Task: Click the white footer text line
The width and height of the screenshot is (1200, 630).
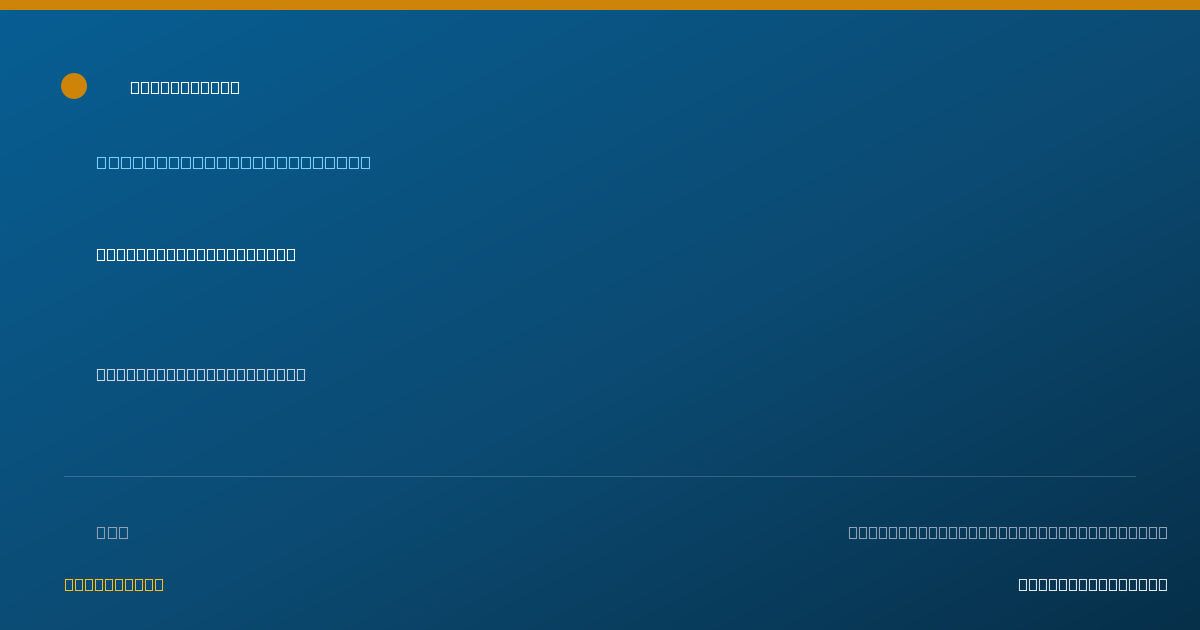Action: (1093, 584)
